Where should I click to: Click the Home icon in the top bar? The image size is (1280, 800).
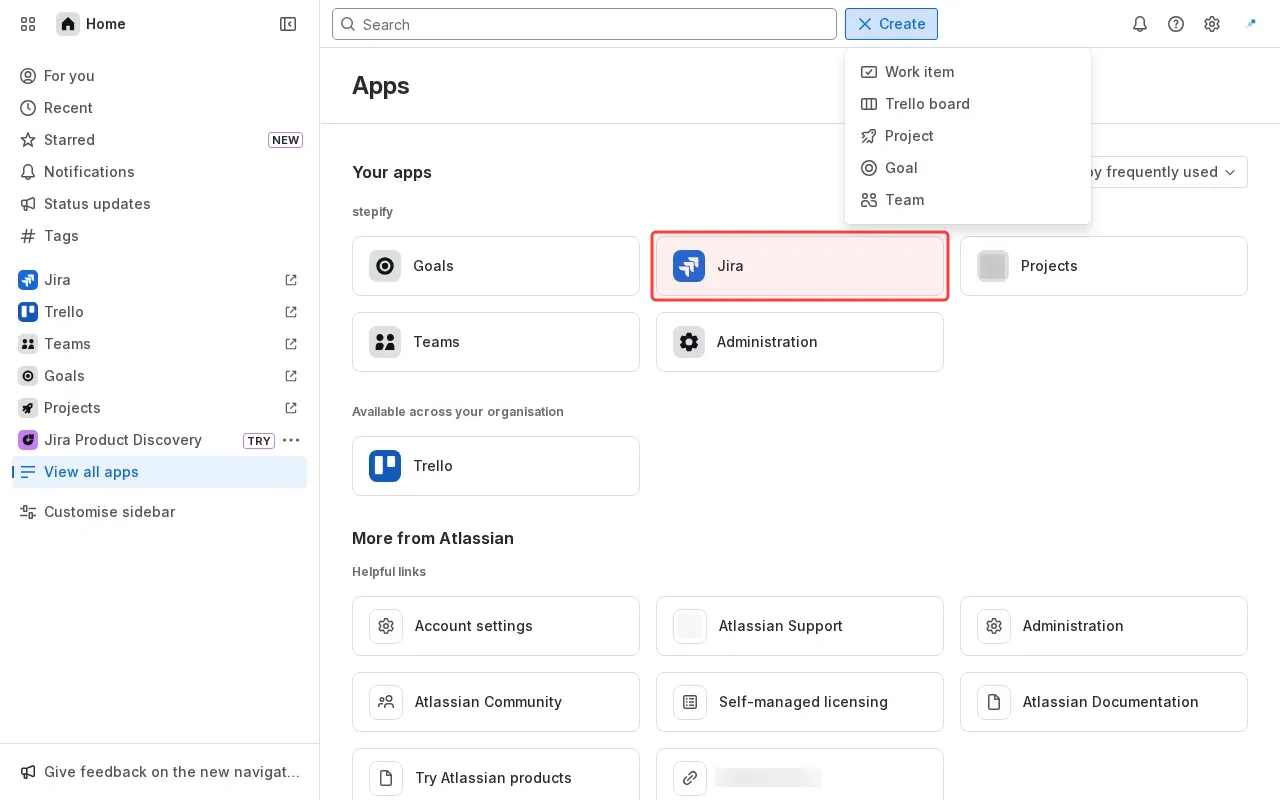(68, 24)
